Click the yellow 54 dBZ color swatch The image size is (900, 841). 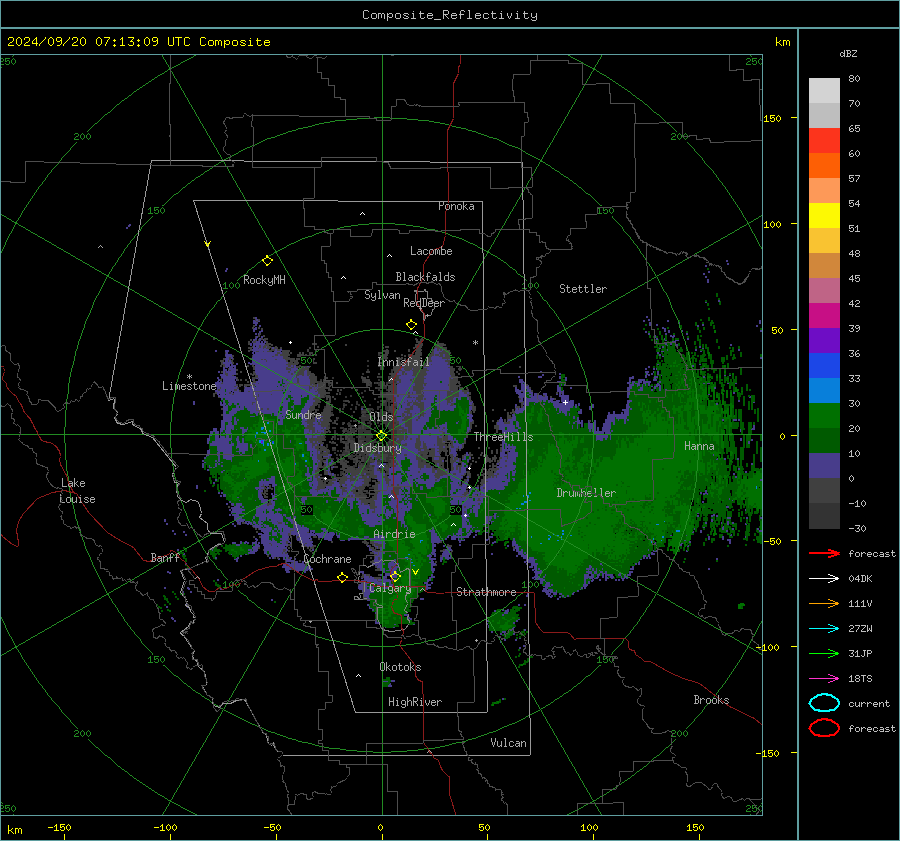tap(824, 215)
